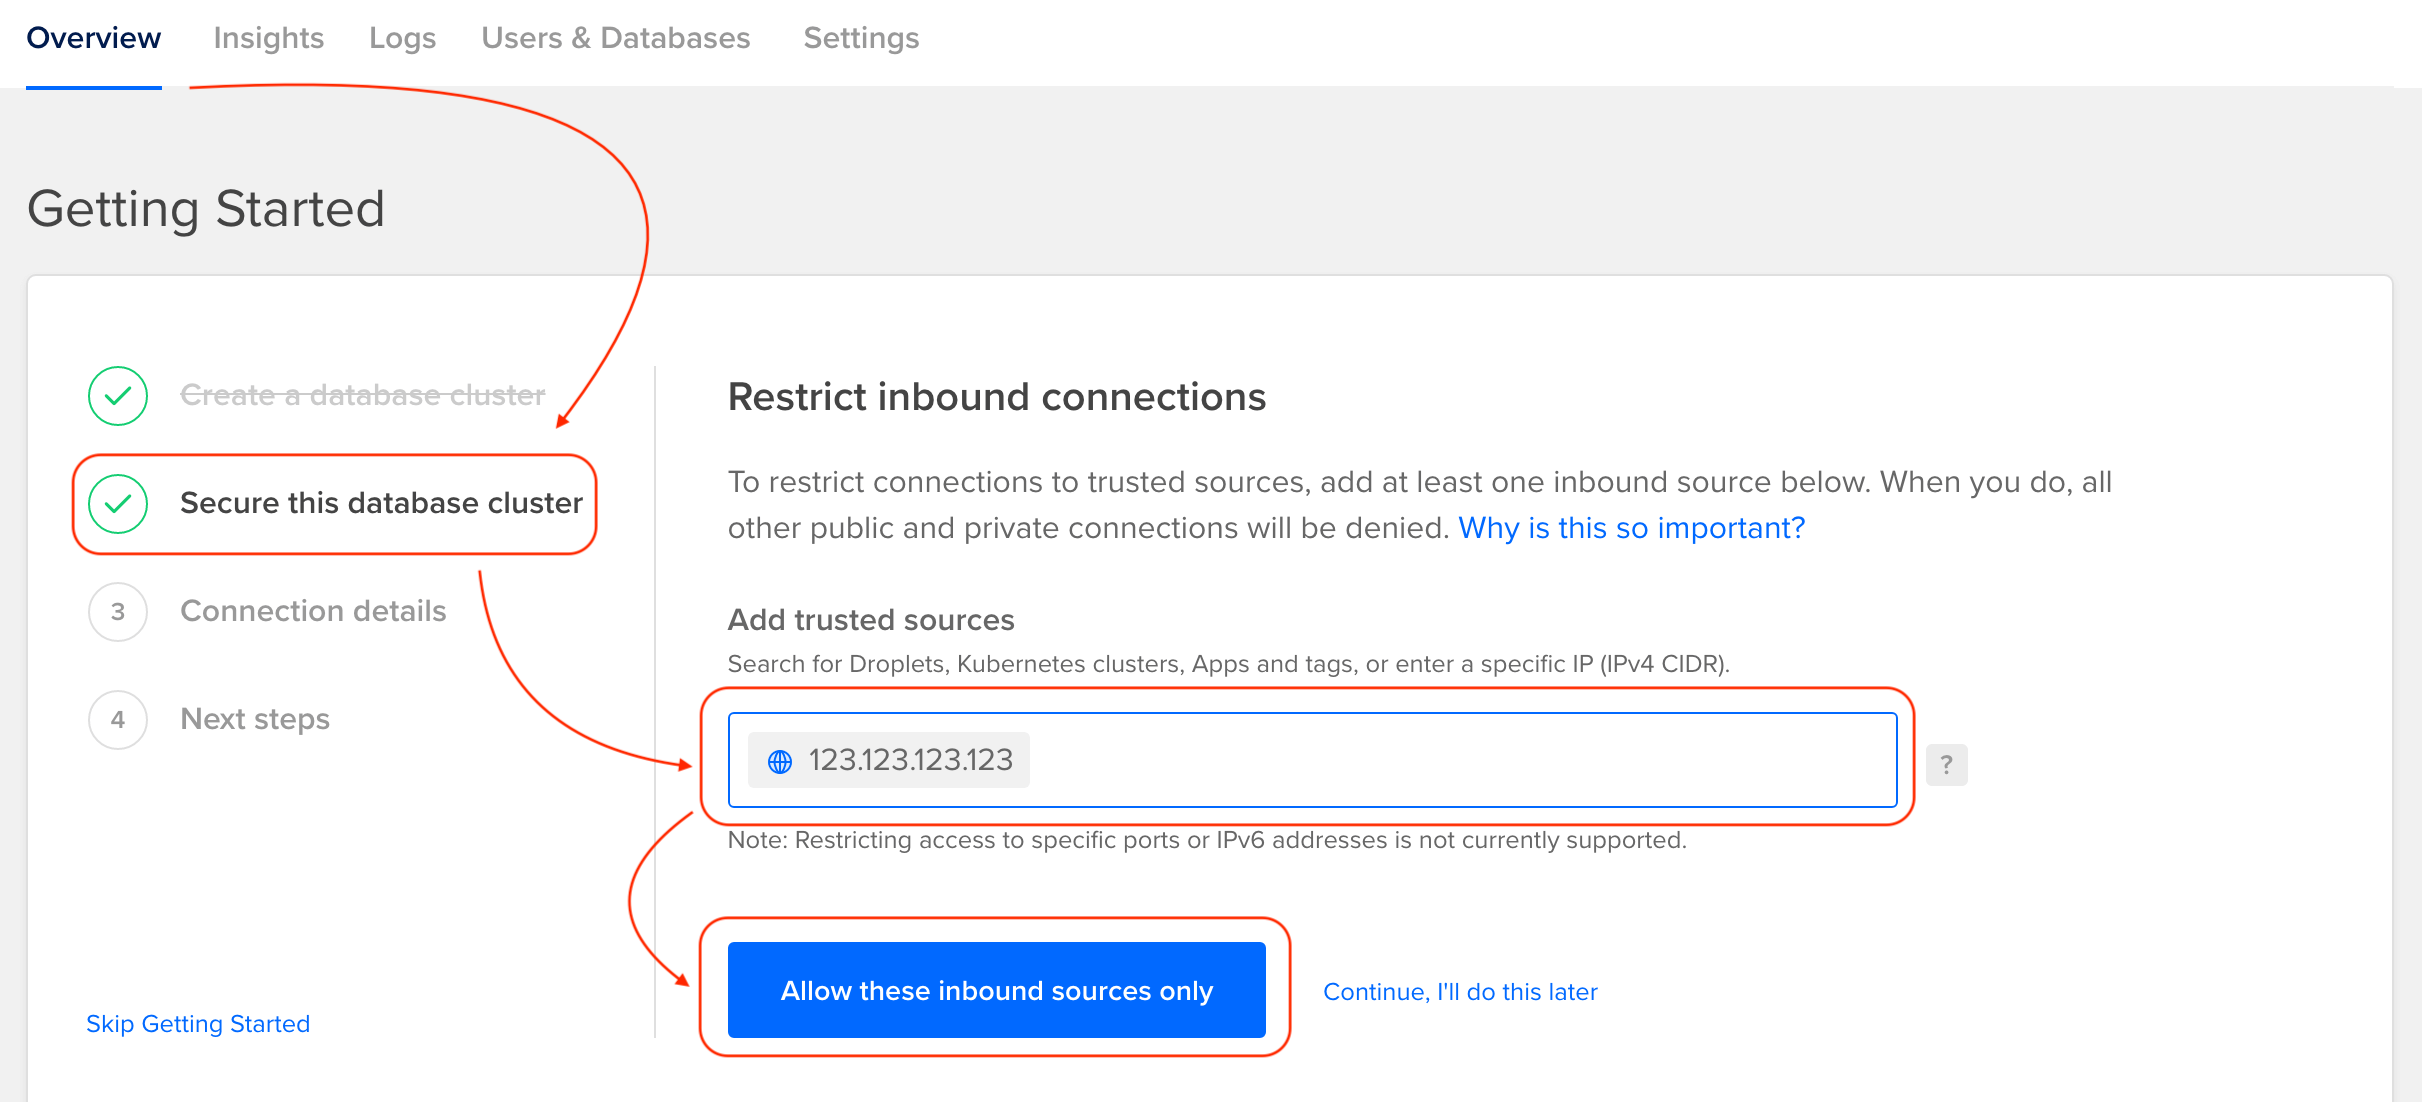
Task: Go to Users & Databases
Action: tap(615, 38)
